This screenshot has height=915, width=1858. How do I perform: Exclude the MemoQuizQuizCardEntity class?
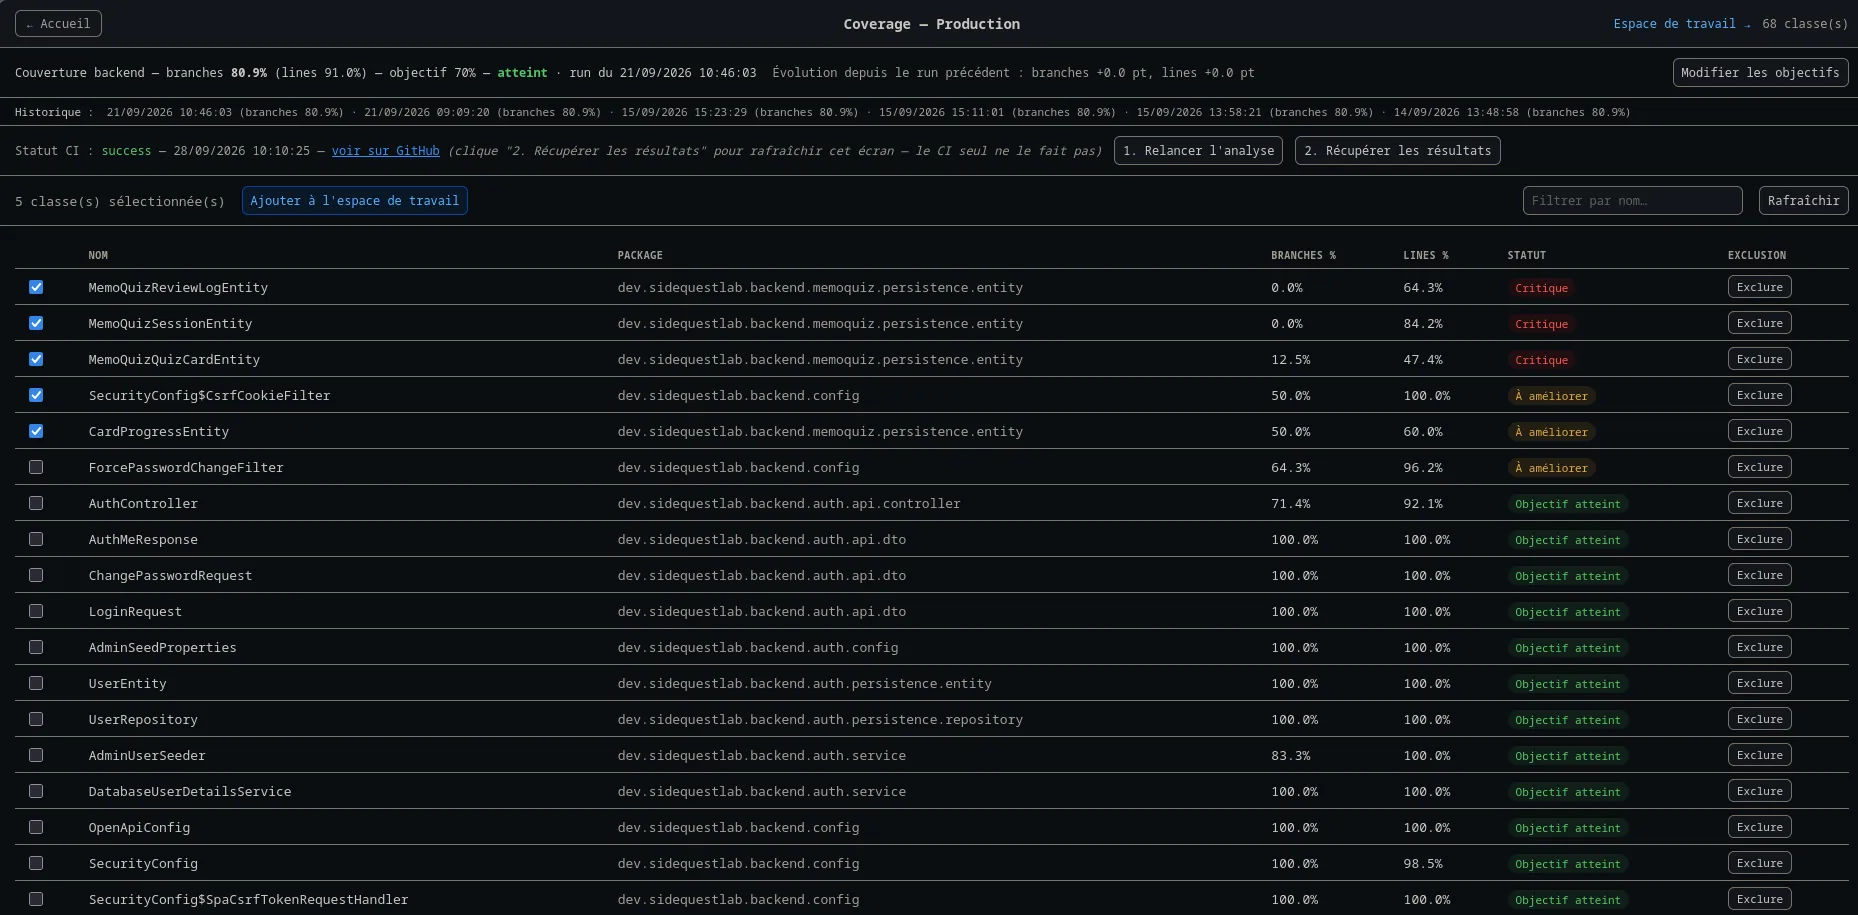click(1759, 359)
